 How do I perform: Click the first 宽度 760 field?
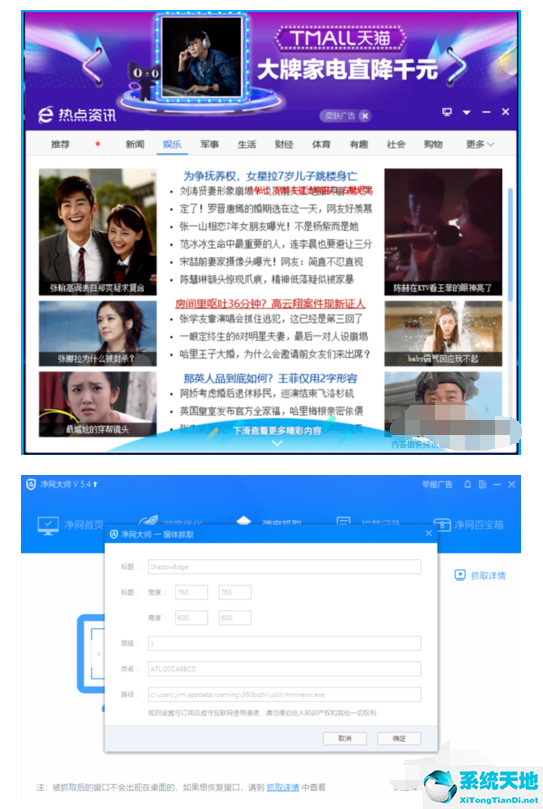tap(191, 592)
